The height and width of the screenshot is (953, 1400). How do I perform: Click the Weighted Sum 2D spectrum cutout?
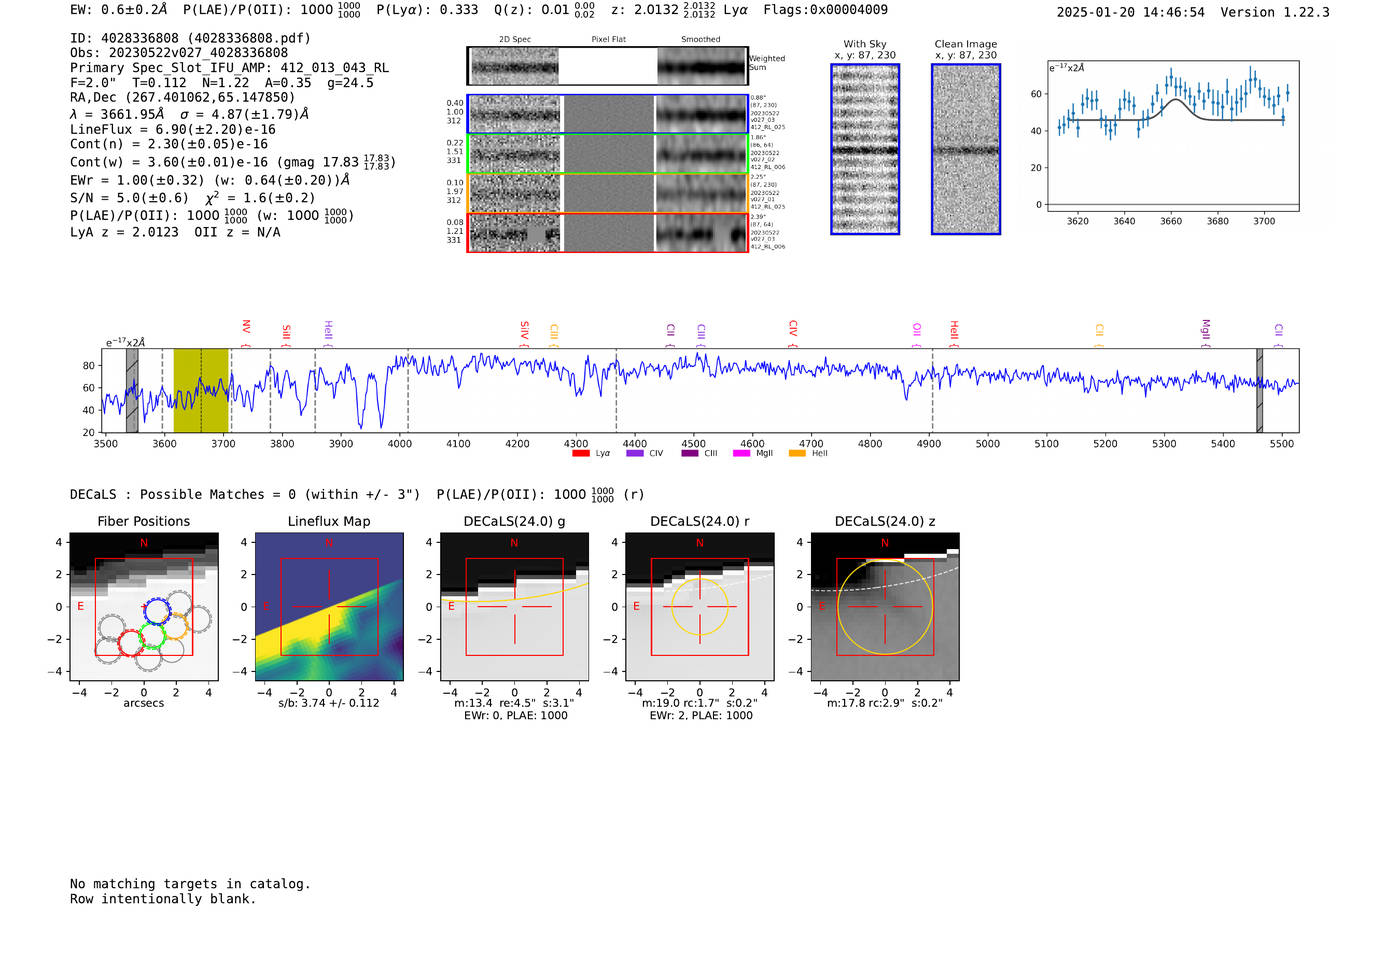click(608, 66)
